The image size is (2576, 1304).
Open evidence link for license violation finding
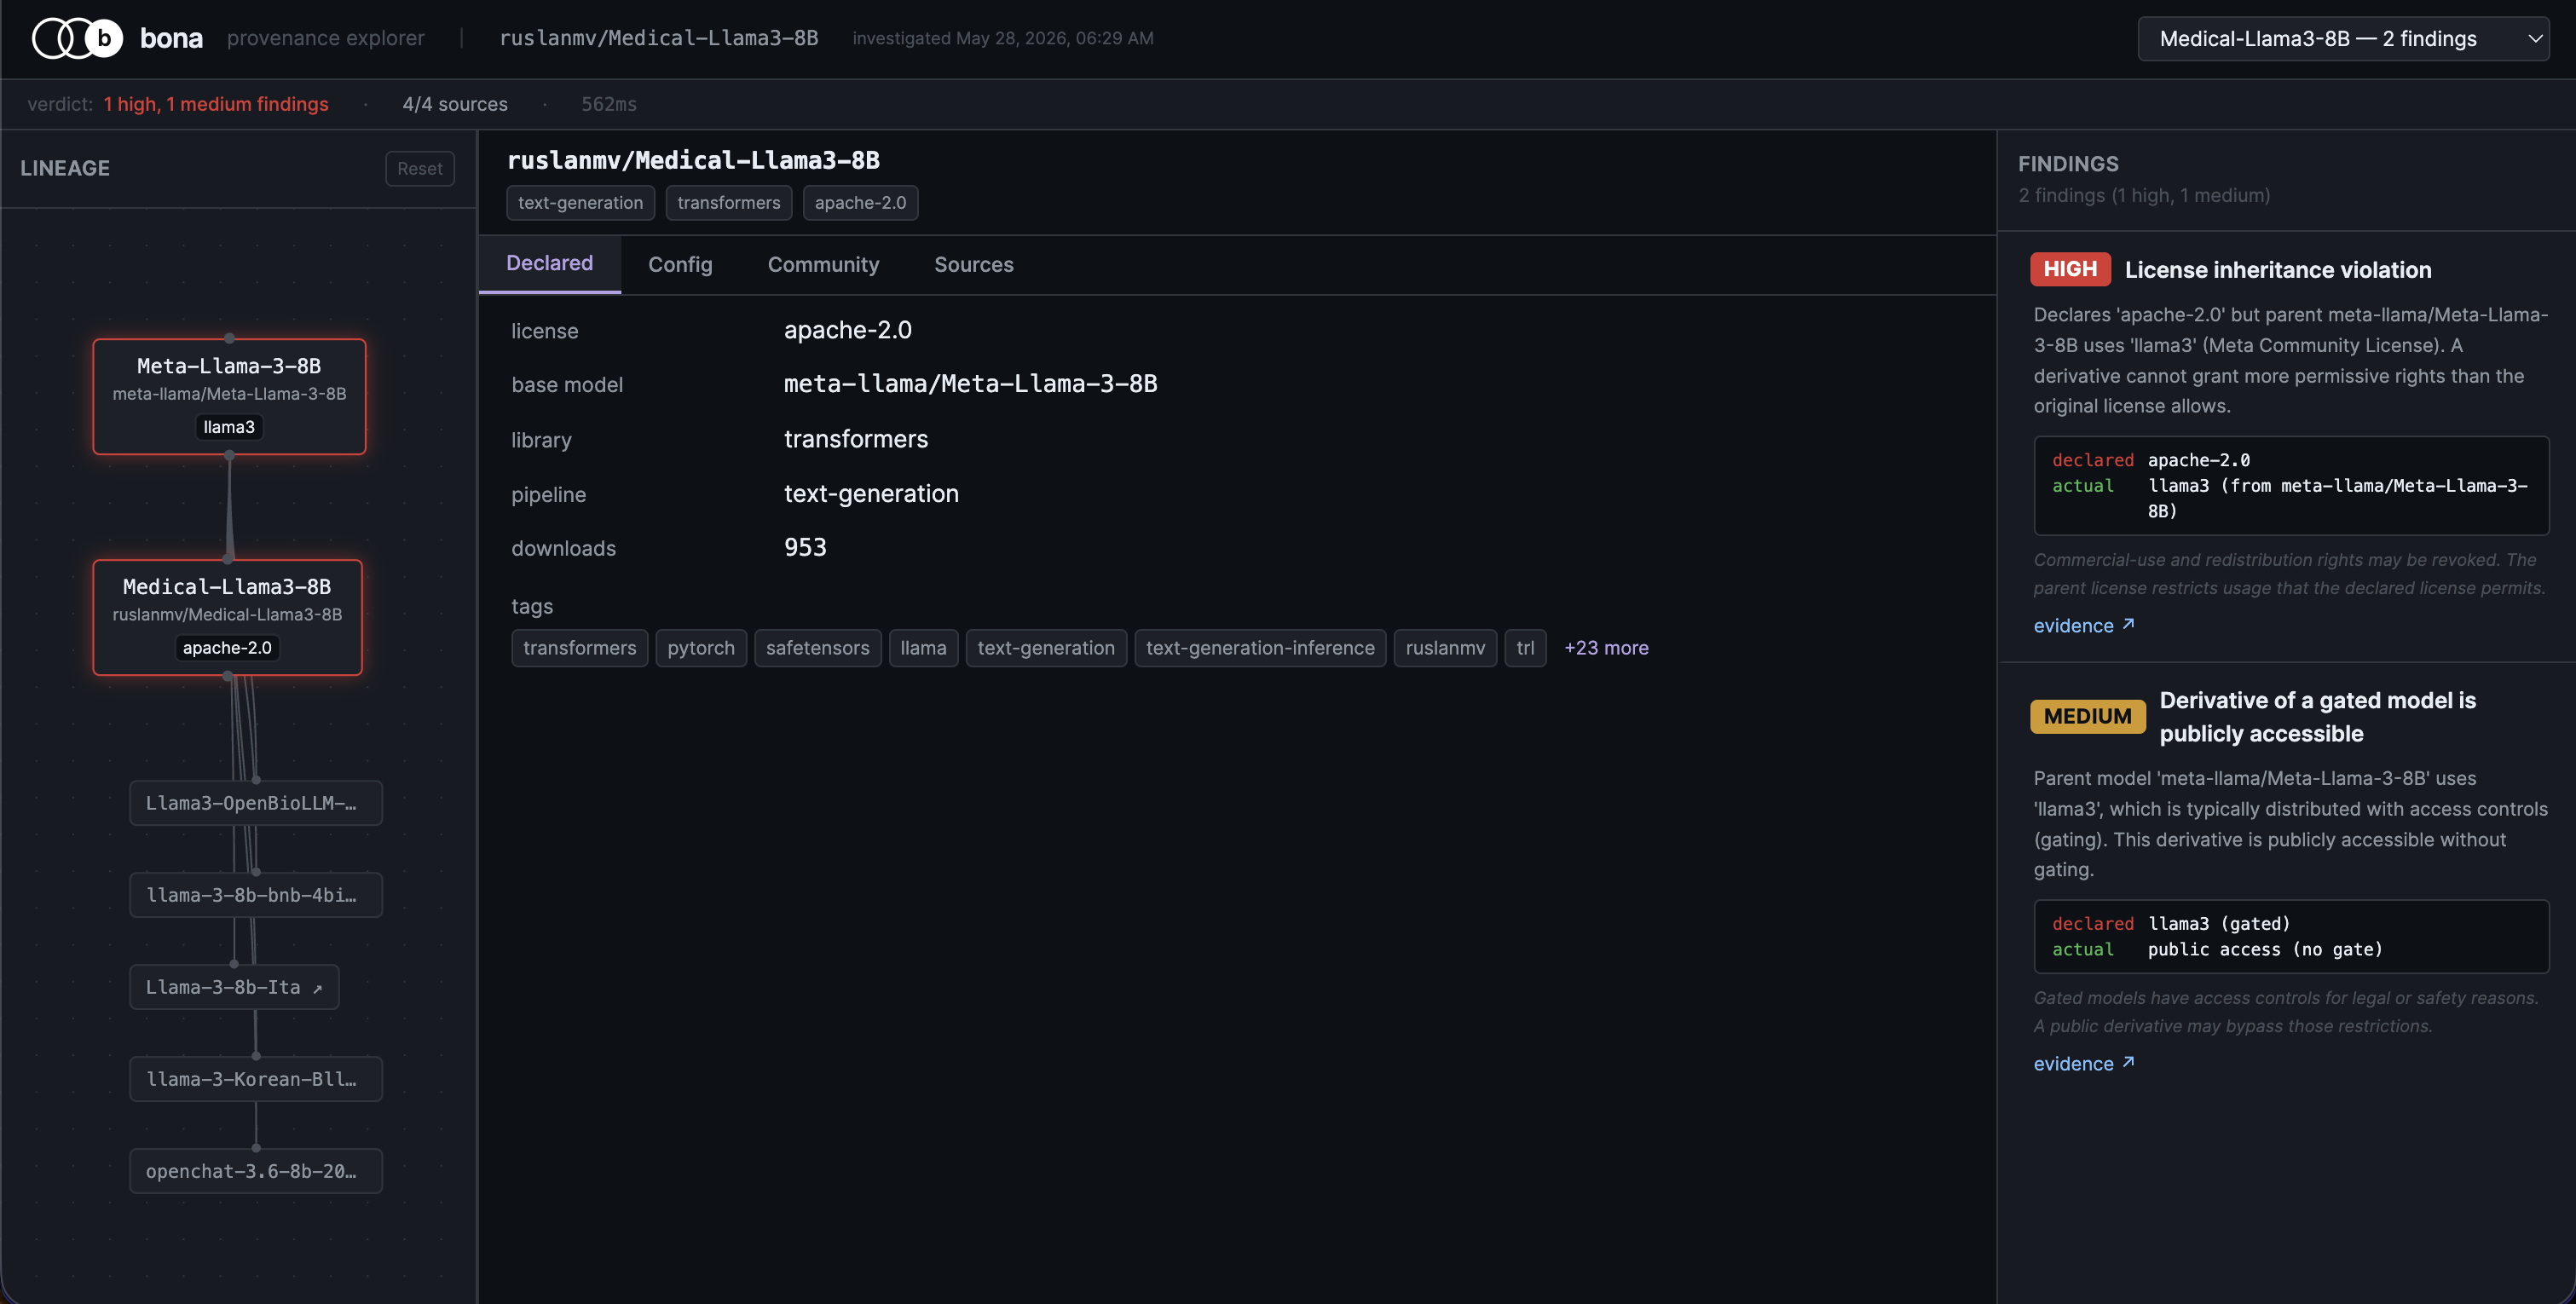(2084, 626)
